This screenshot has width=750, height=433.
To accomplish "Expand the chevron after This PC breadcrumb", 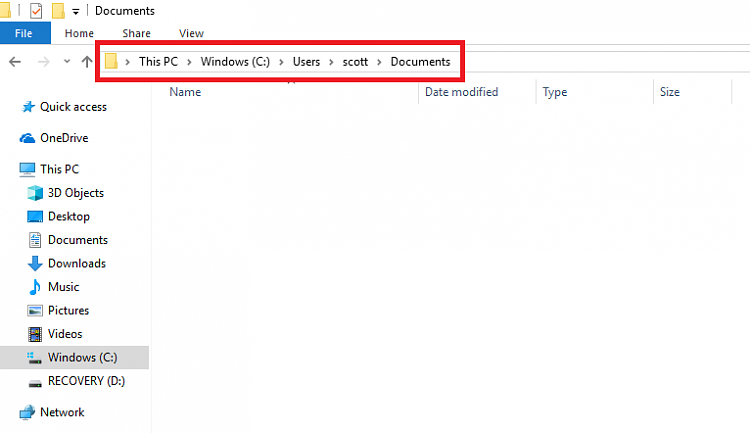I will click(x=189, y=62).
